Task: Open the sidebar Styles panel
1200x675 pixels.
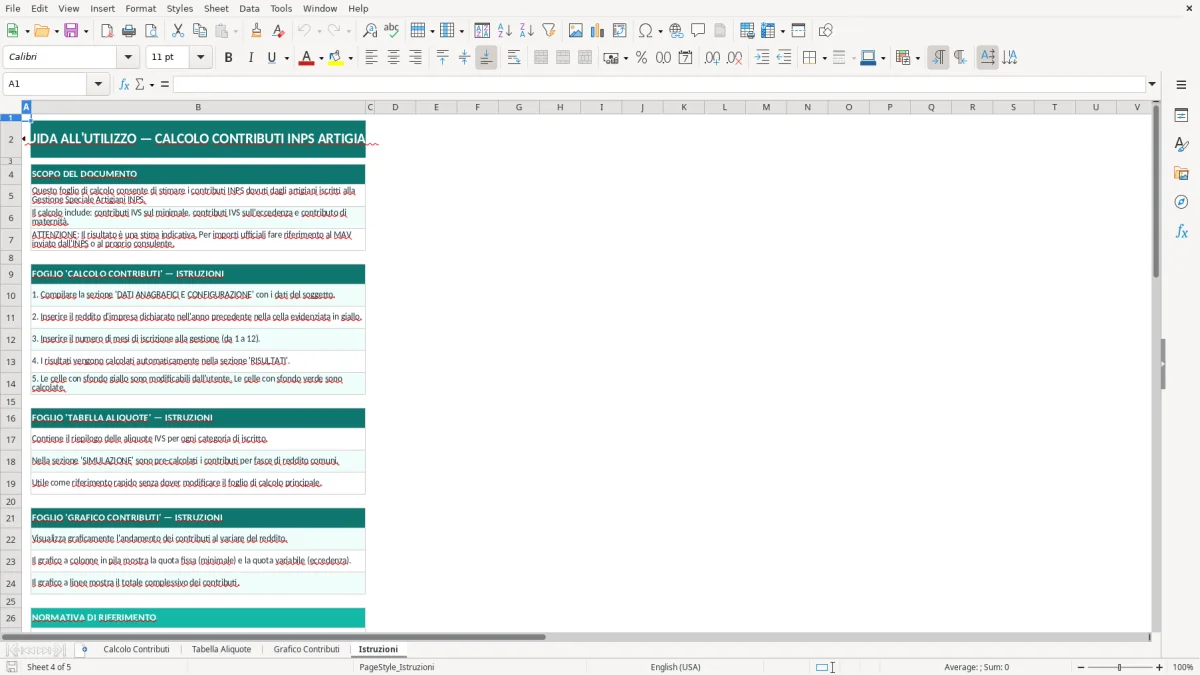Action: click(x=1181, y=144)
